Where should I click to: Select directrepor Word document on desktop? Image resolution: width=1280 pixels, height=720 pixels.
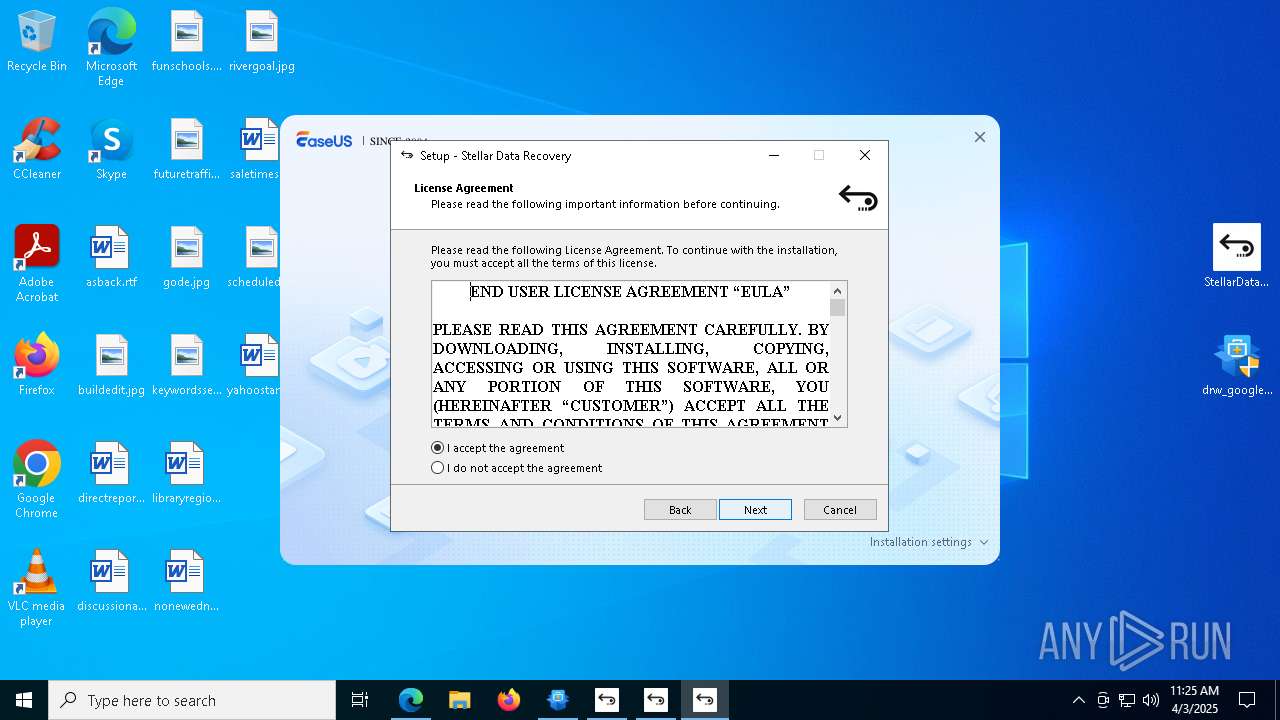point(111,474)
